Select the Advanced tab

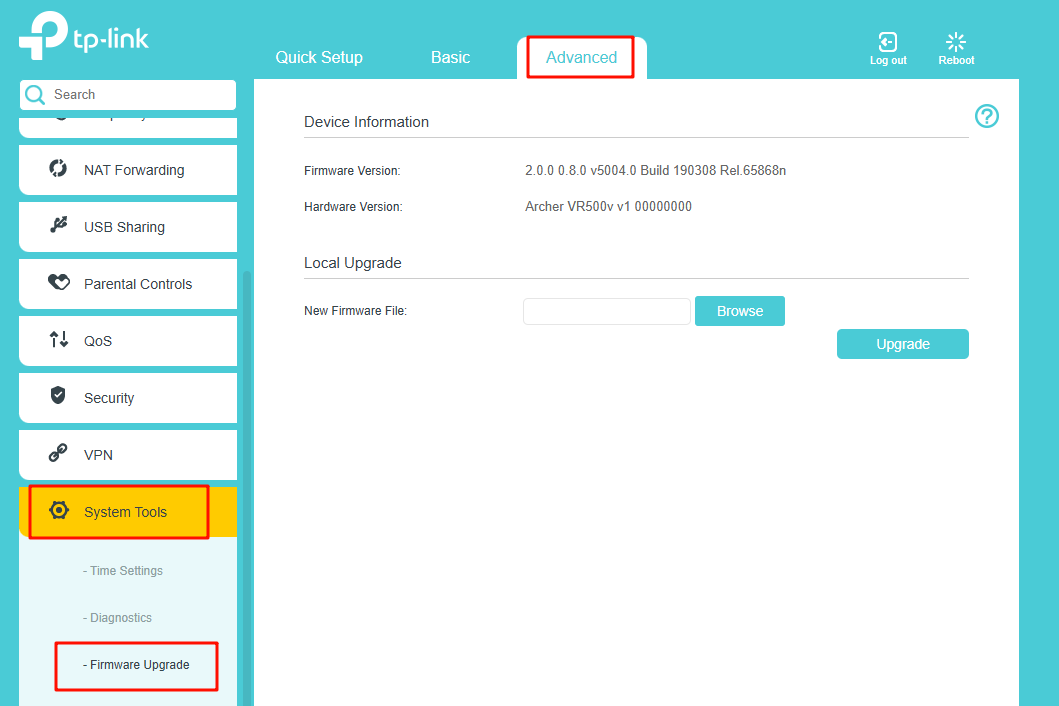(x=581, y=57)
